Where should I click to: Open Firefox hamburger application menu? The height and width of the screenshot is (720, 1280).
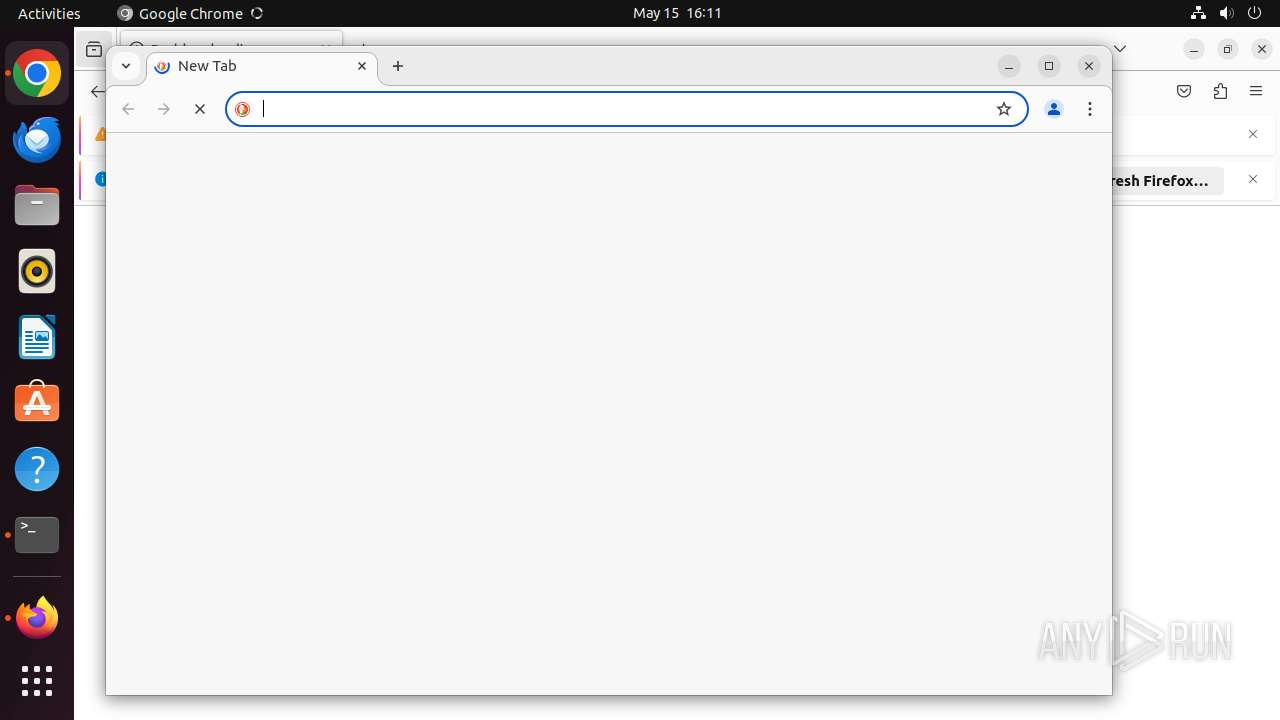[x=1256, y=91]
